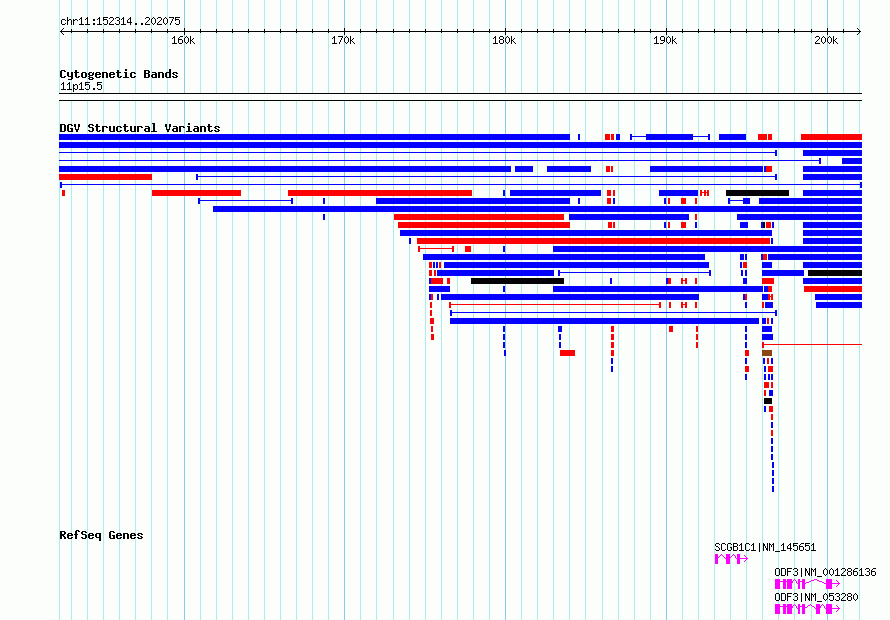Click the ODF3 NM_053280 magenta gene glyph
Screen dimensions: 890x620
(807, 609)
